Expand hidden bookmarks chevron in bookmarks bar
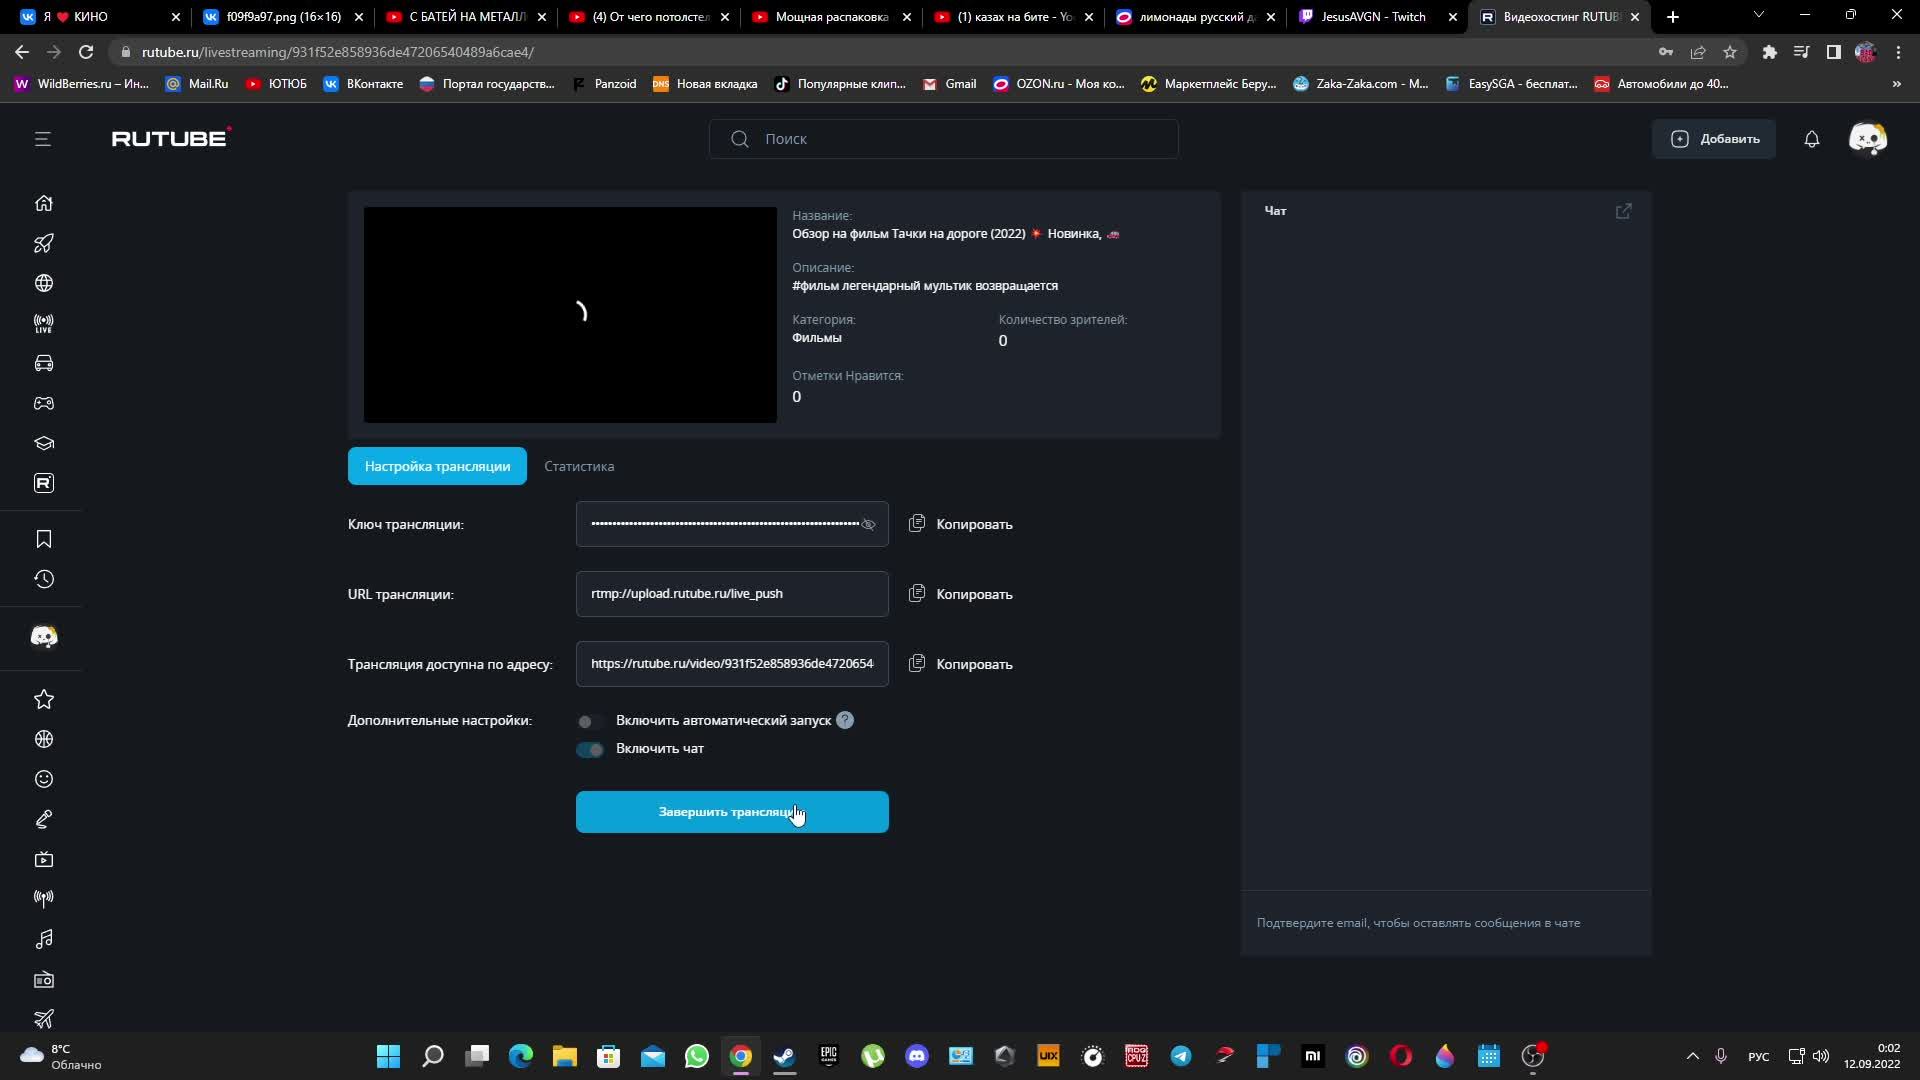 [1896, 84]
